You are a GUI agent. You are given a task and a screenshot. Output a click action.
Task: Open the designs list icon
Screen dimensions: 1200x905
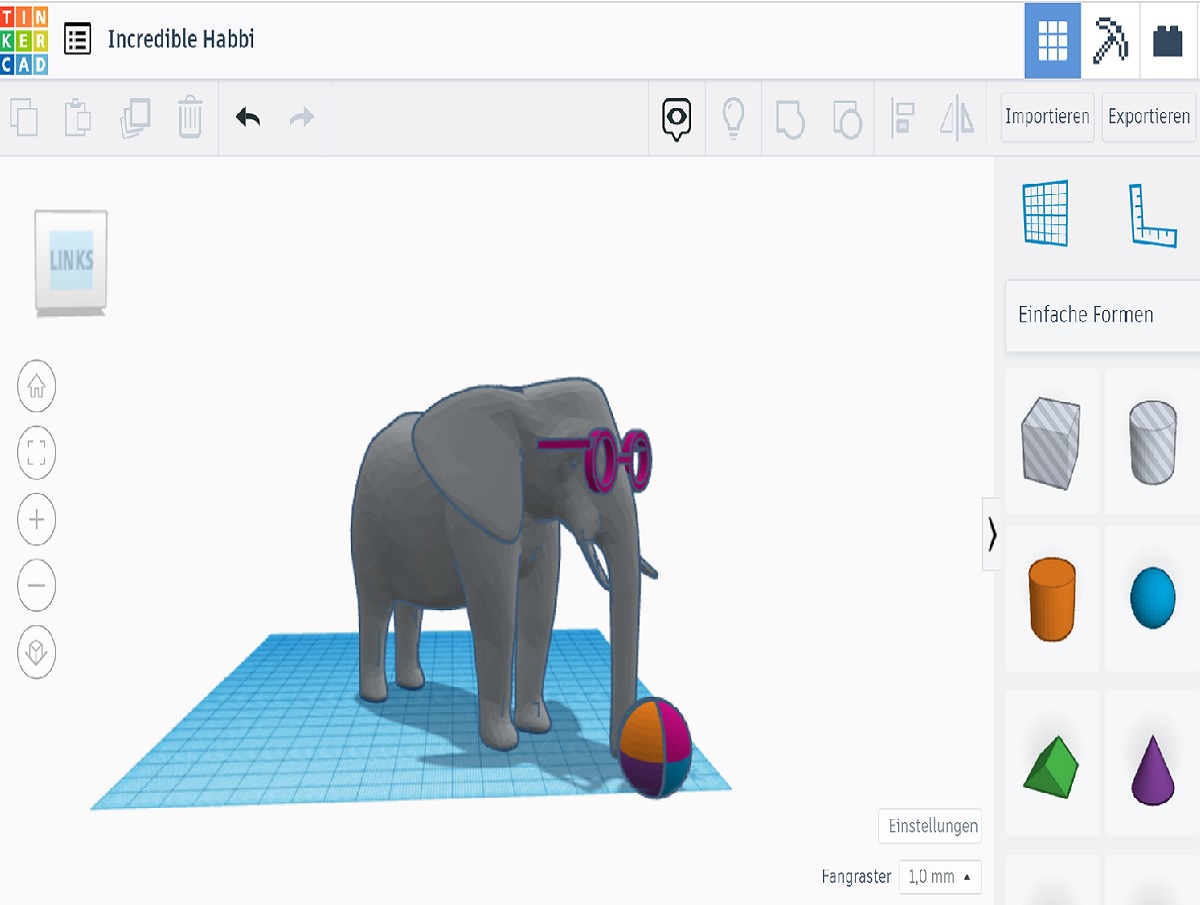pyautogui.click(x=78, y=40)
